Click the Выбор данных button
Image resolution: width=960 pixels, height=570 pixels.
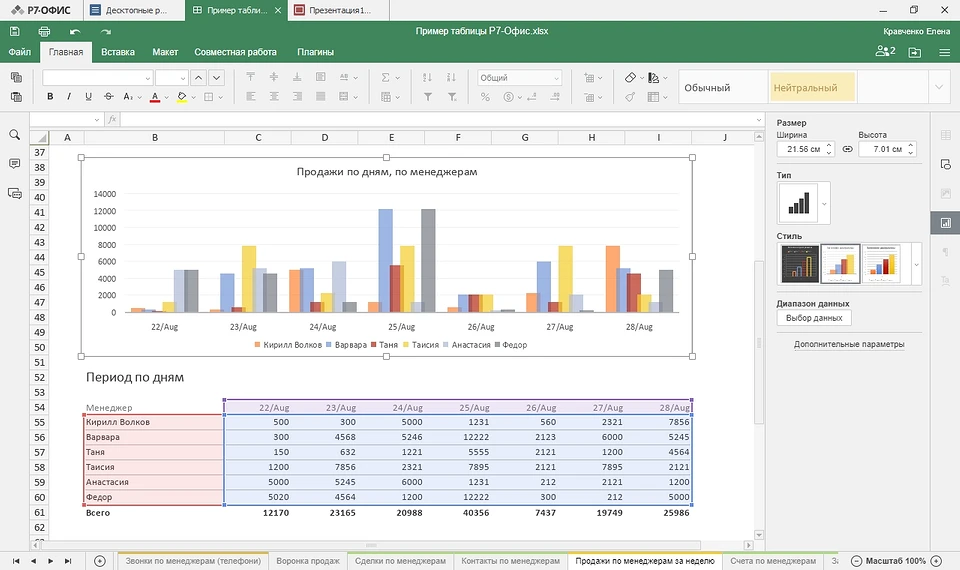click(814, 318)
